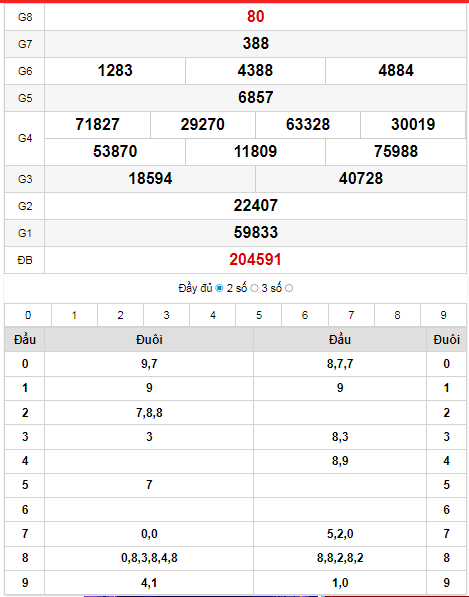Viewport: 469px width, 597px height.
Task: Click the "7,8,8" cell in row 2
Action: pos(149,413)
